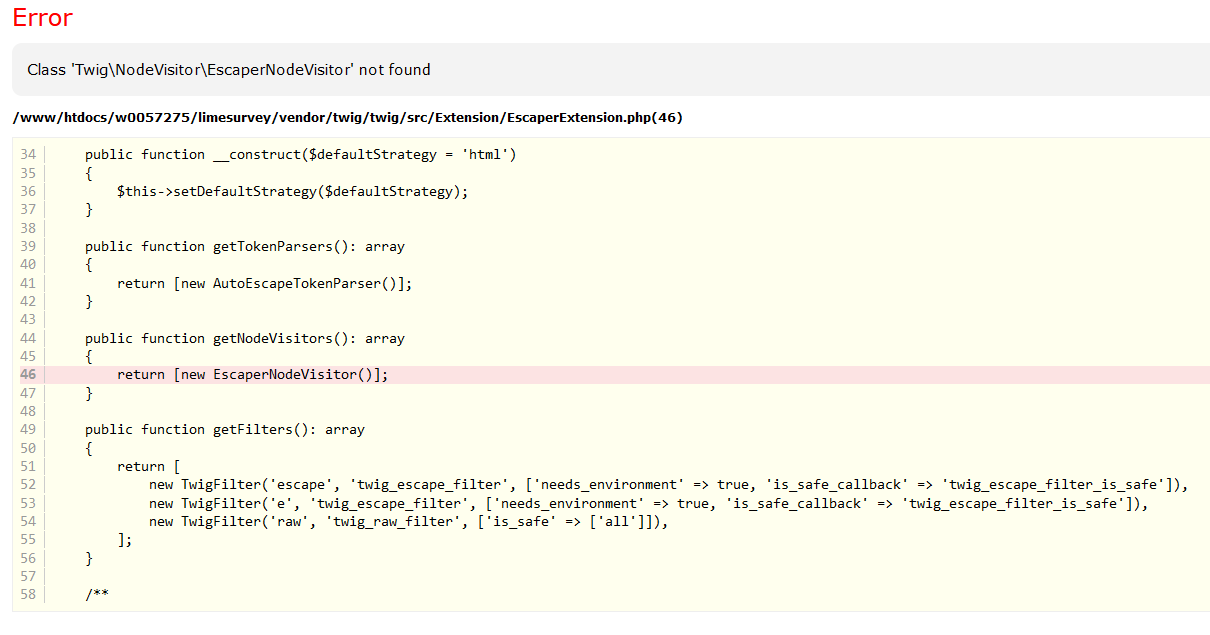Click the comment opener on line 58

(97, 595)
